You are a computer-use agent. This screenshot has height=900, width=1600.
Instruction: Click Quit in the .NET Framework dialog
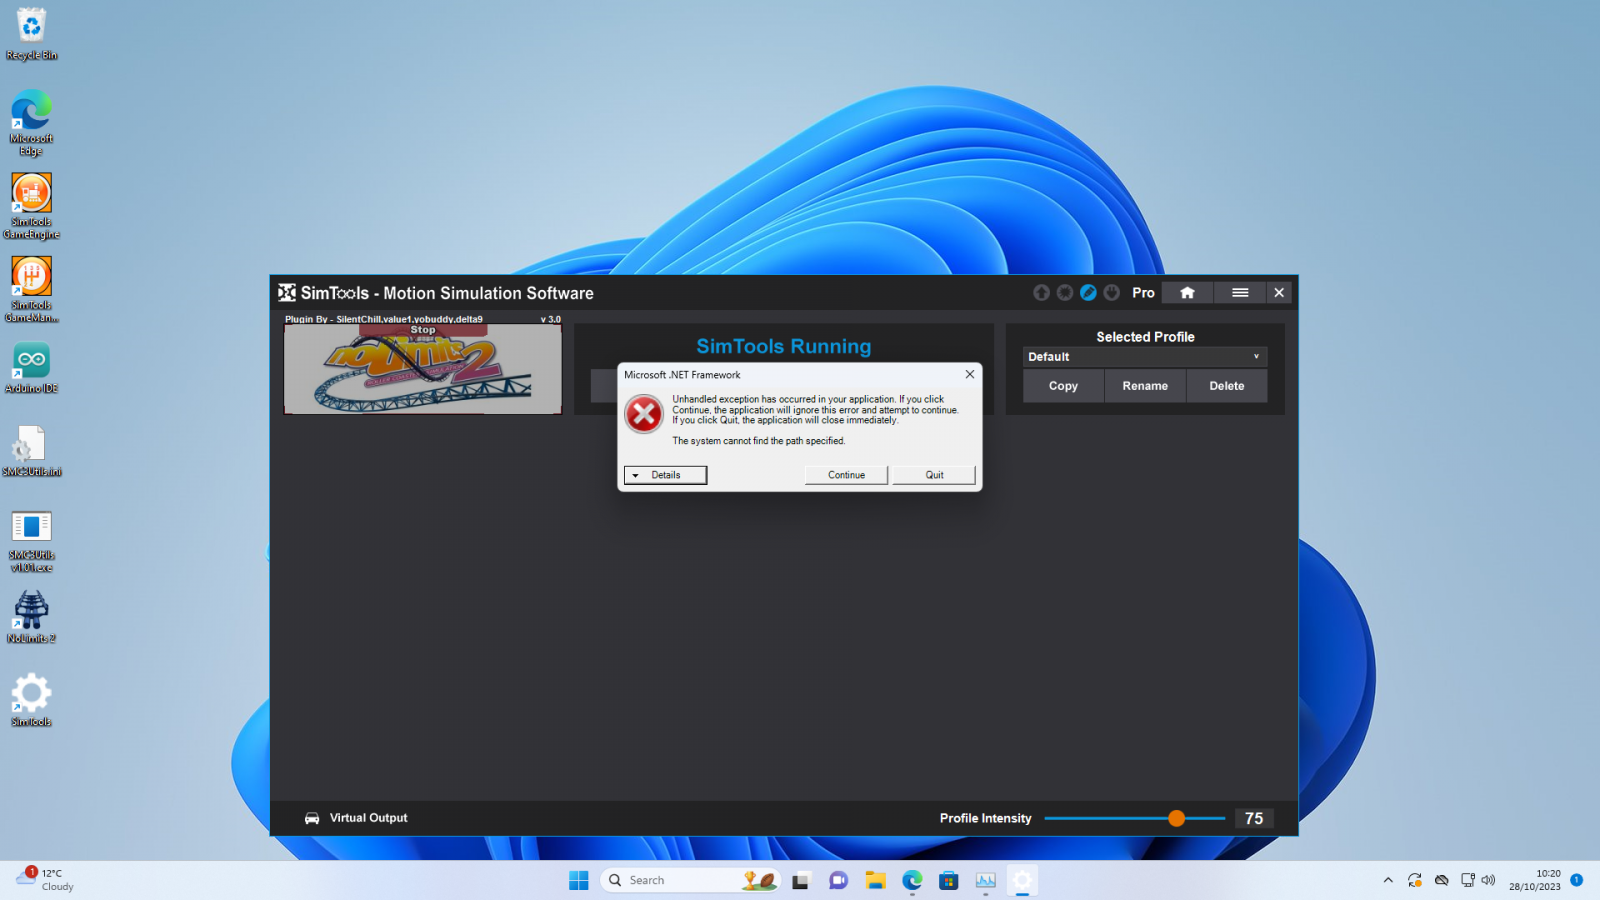click(934, 475)
